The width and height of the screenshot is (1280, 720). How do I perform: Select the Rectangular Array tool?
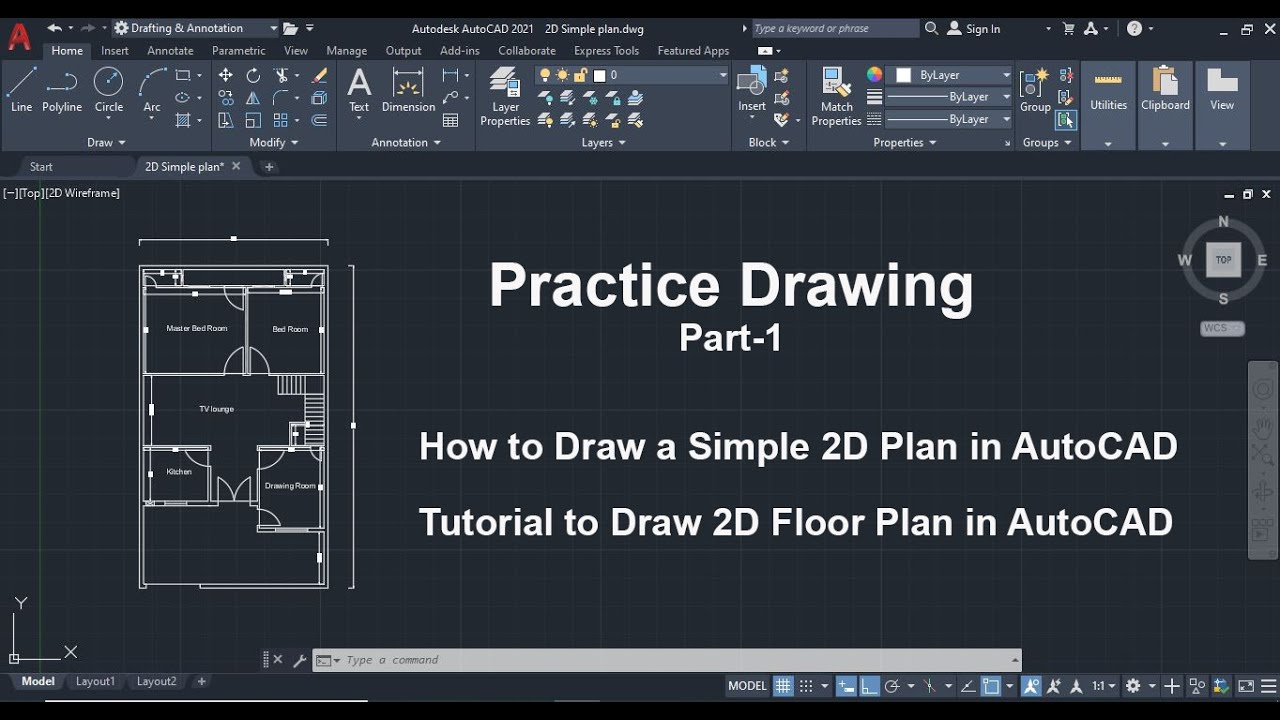click(x=281, y=120)
